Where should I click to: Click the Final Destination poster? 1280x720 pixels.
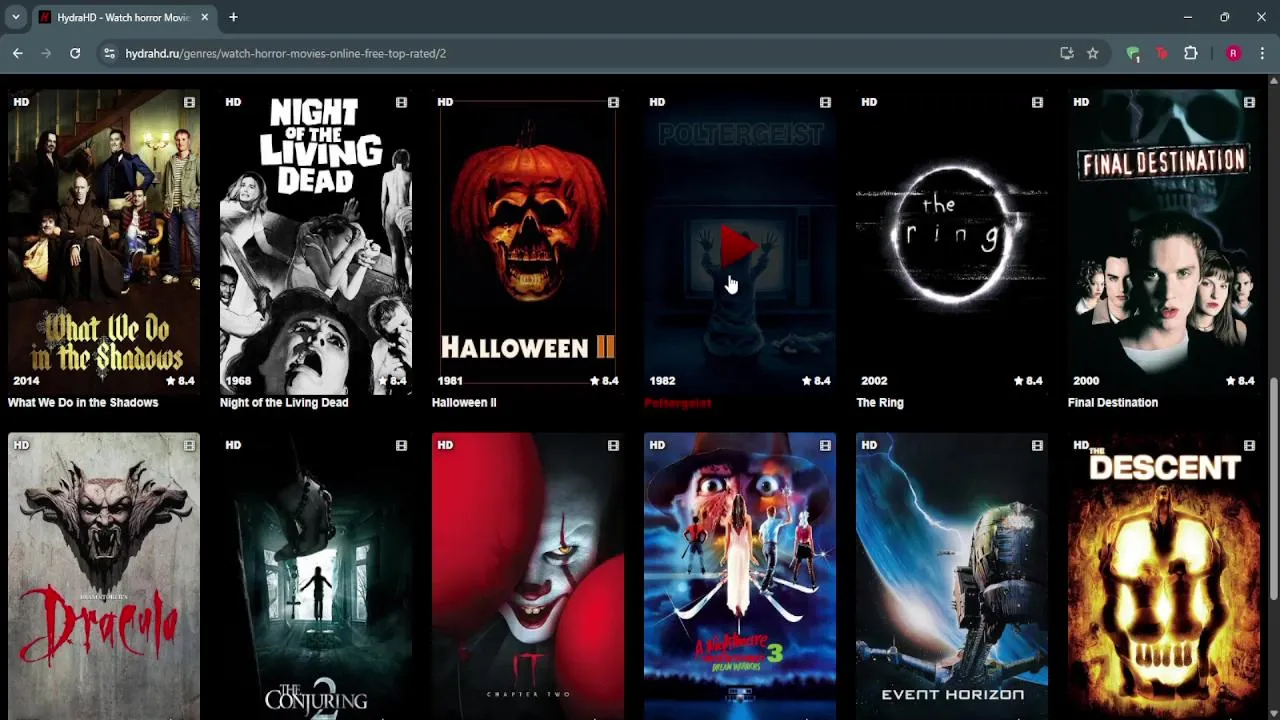(1164, 242)
